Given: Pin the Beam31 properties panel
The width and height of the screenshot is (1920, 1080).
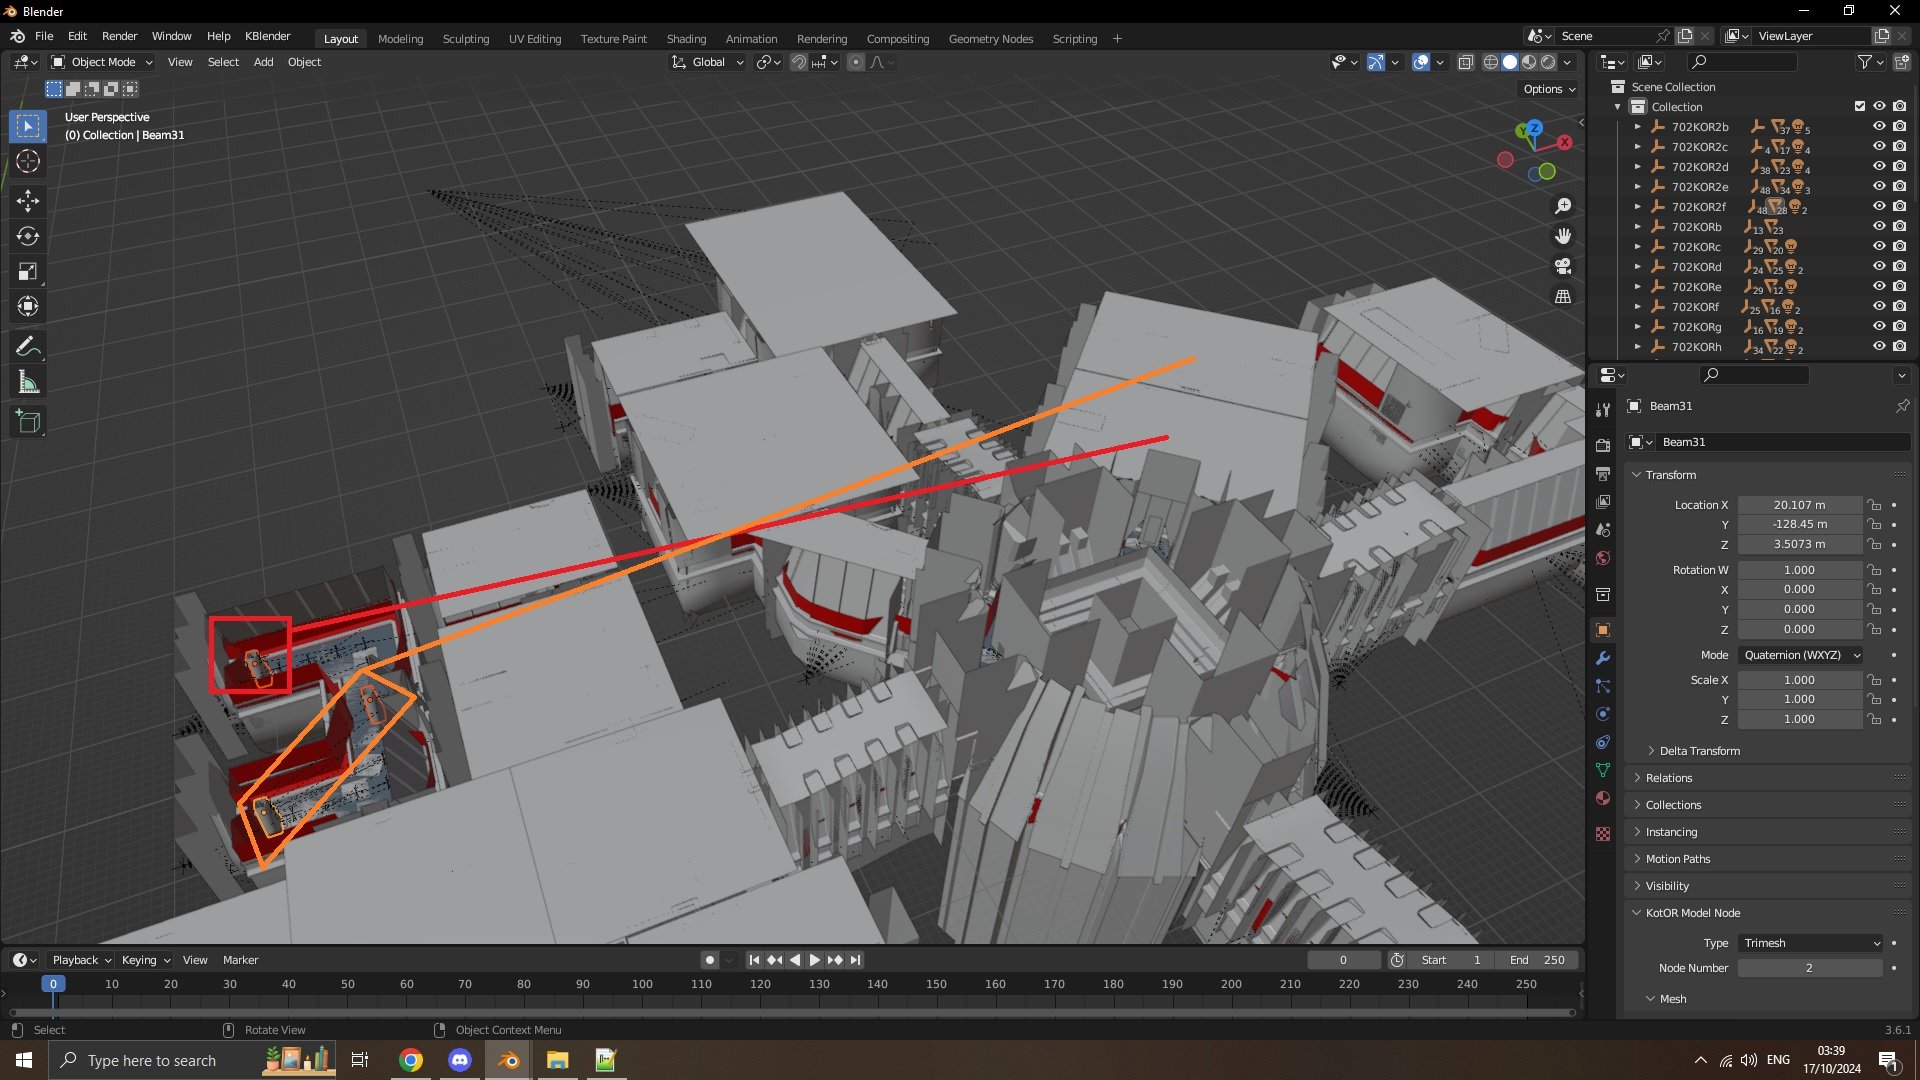Looking at the screenshot, I should [x=1902, y=406].
